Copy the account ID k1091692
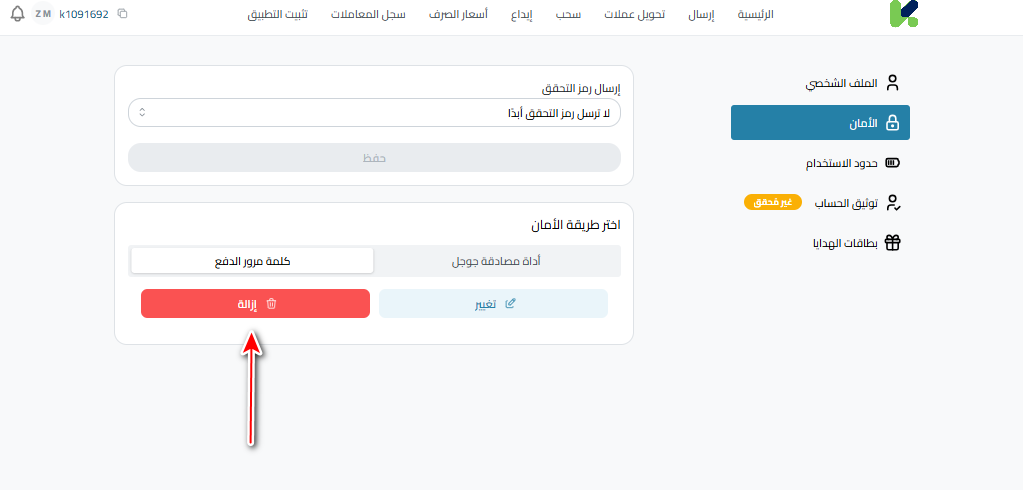This screenshot has width=1023, height=490. (x=122, y=15)
